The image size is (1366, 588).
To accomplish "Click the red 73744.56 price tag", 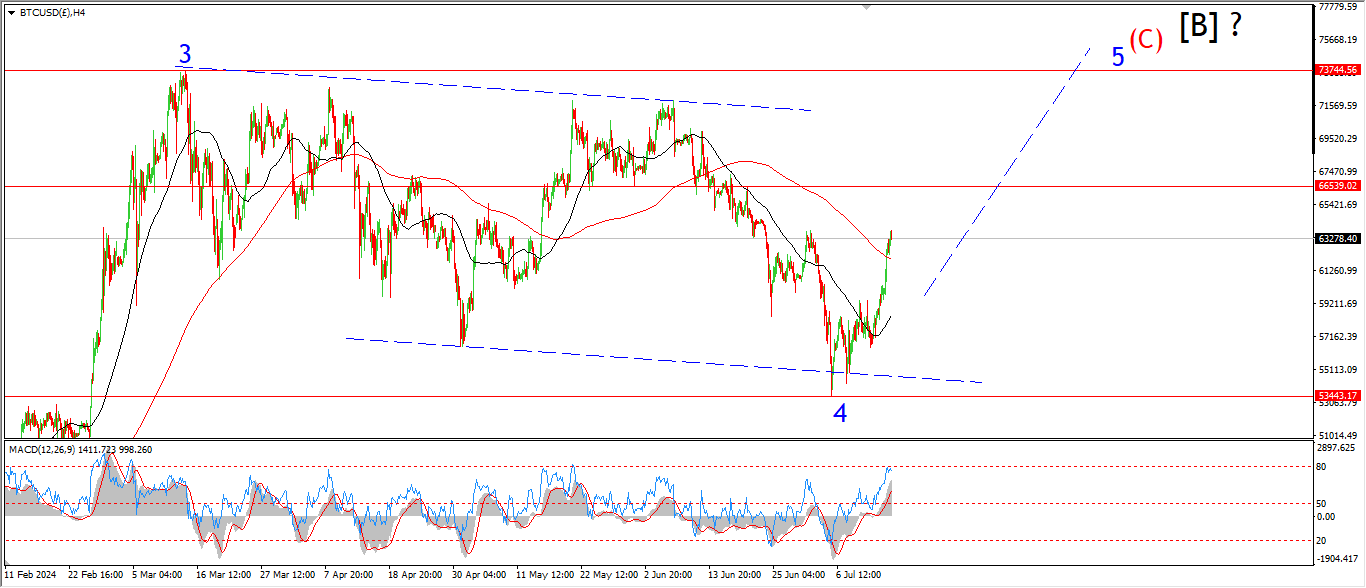I will coord(1337,70).
